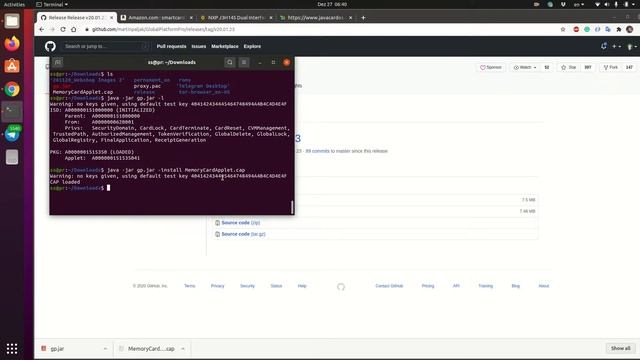Open the Chrome extensions puzzle icon
640x360 pixels.
(x=619, y=29)
